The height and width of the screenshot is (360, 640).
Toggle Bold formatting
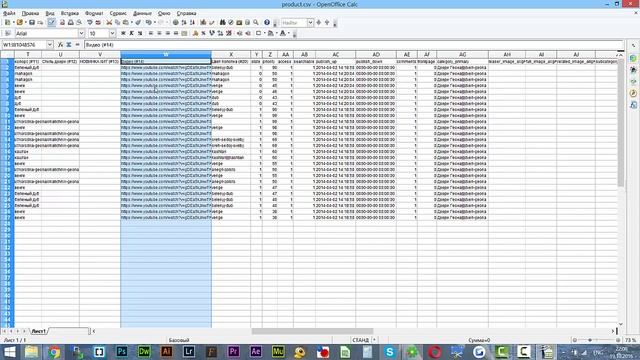(x=123, y=33)
